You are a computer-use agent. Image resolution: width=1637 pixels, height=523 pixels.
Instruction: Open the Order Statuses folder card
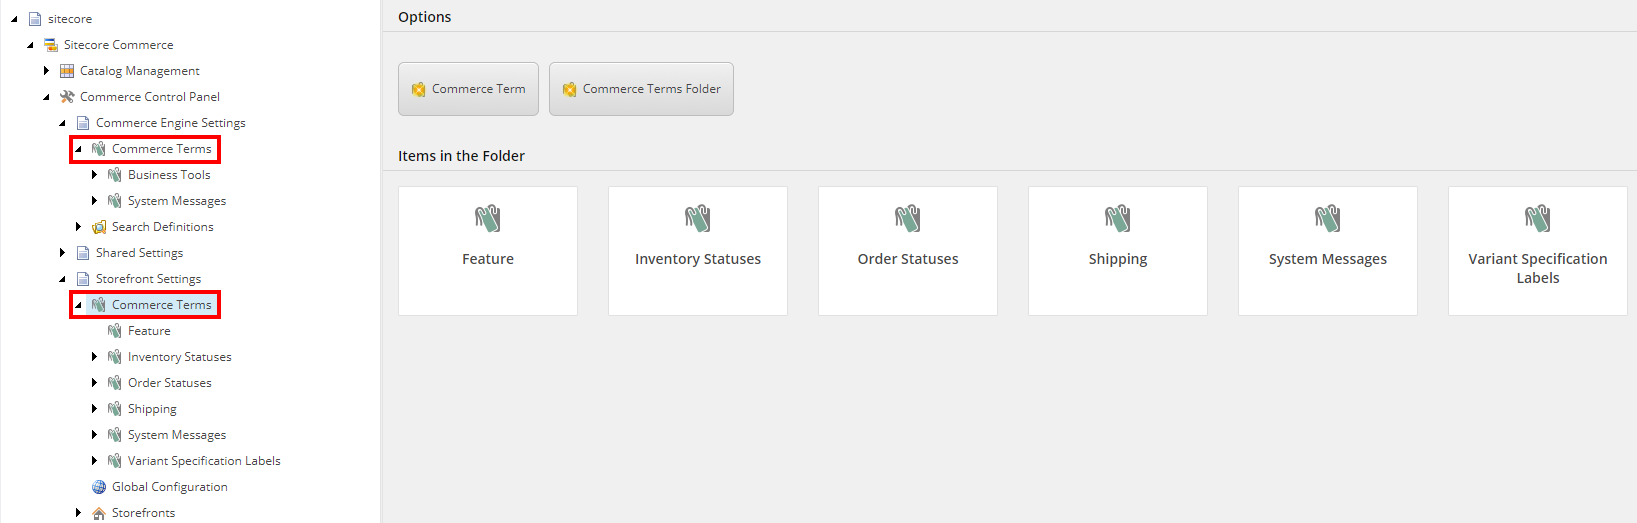[908, 251]
